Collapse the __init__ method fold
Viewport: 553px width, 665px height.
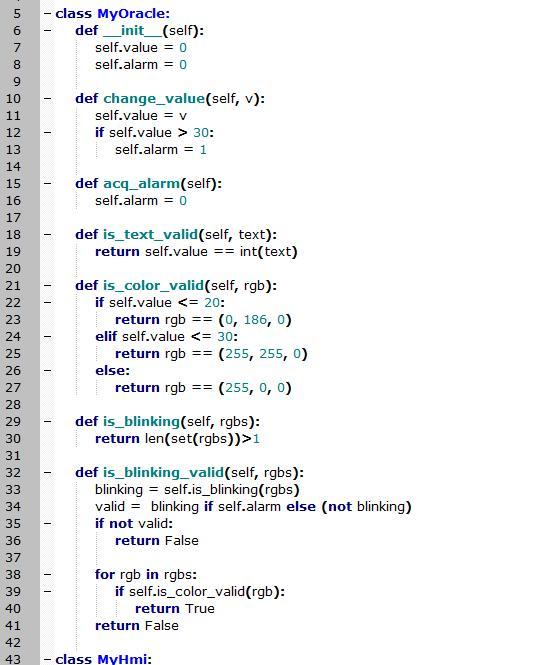(47, 31)
